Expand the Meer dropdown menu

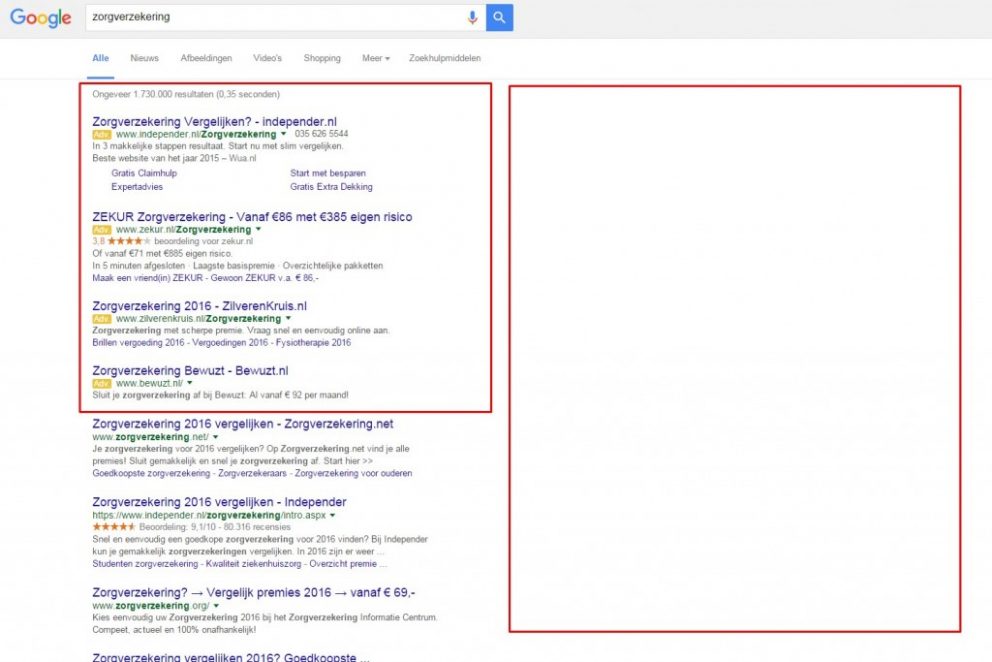[x=376, y=58]
